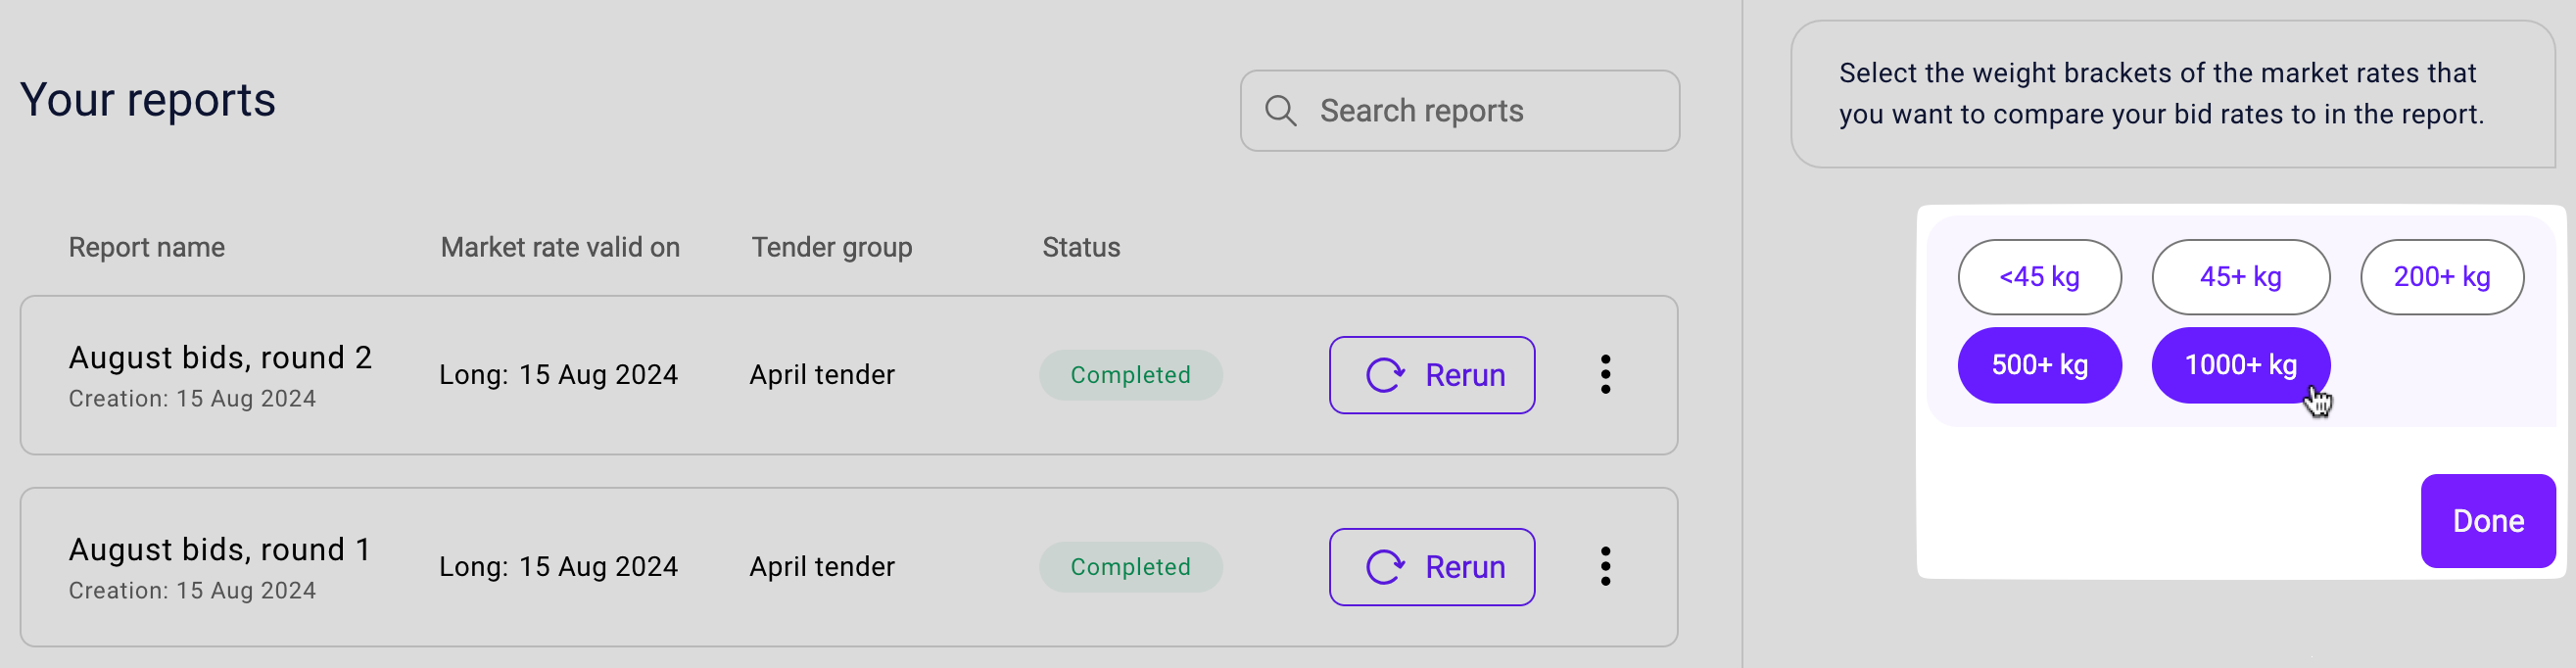Toggle the 45+ kg weight bracket
The width and height of the screenshot is (2576, 668).
click(2240, 277)
